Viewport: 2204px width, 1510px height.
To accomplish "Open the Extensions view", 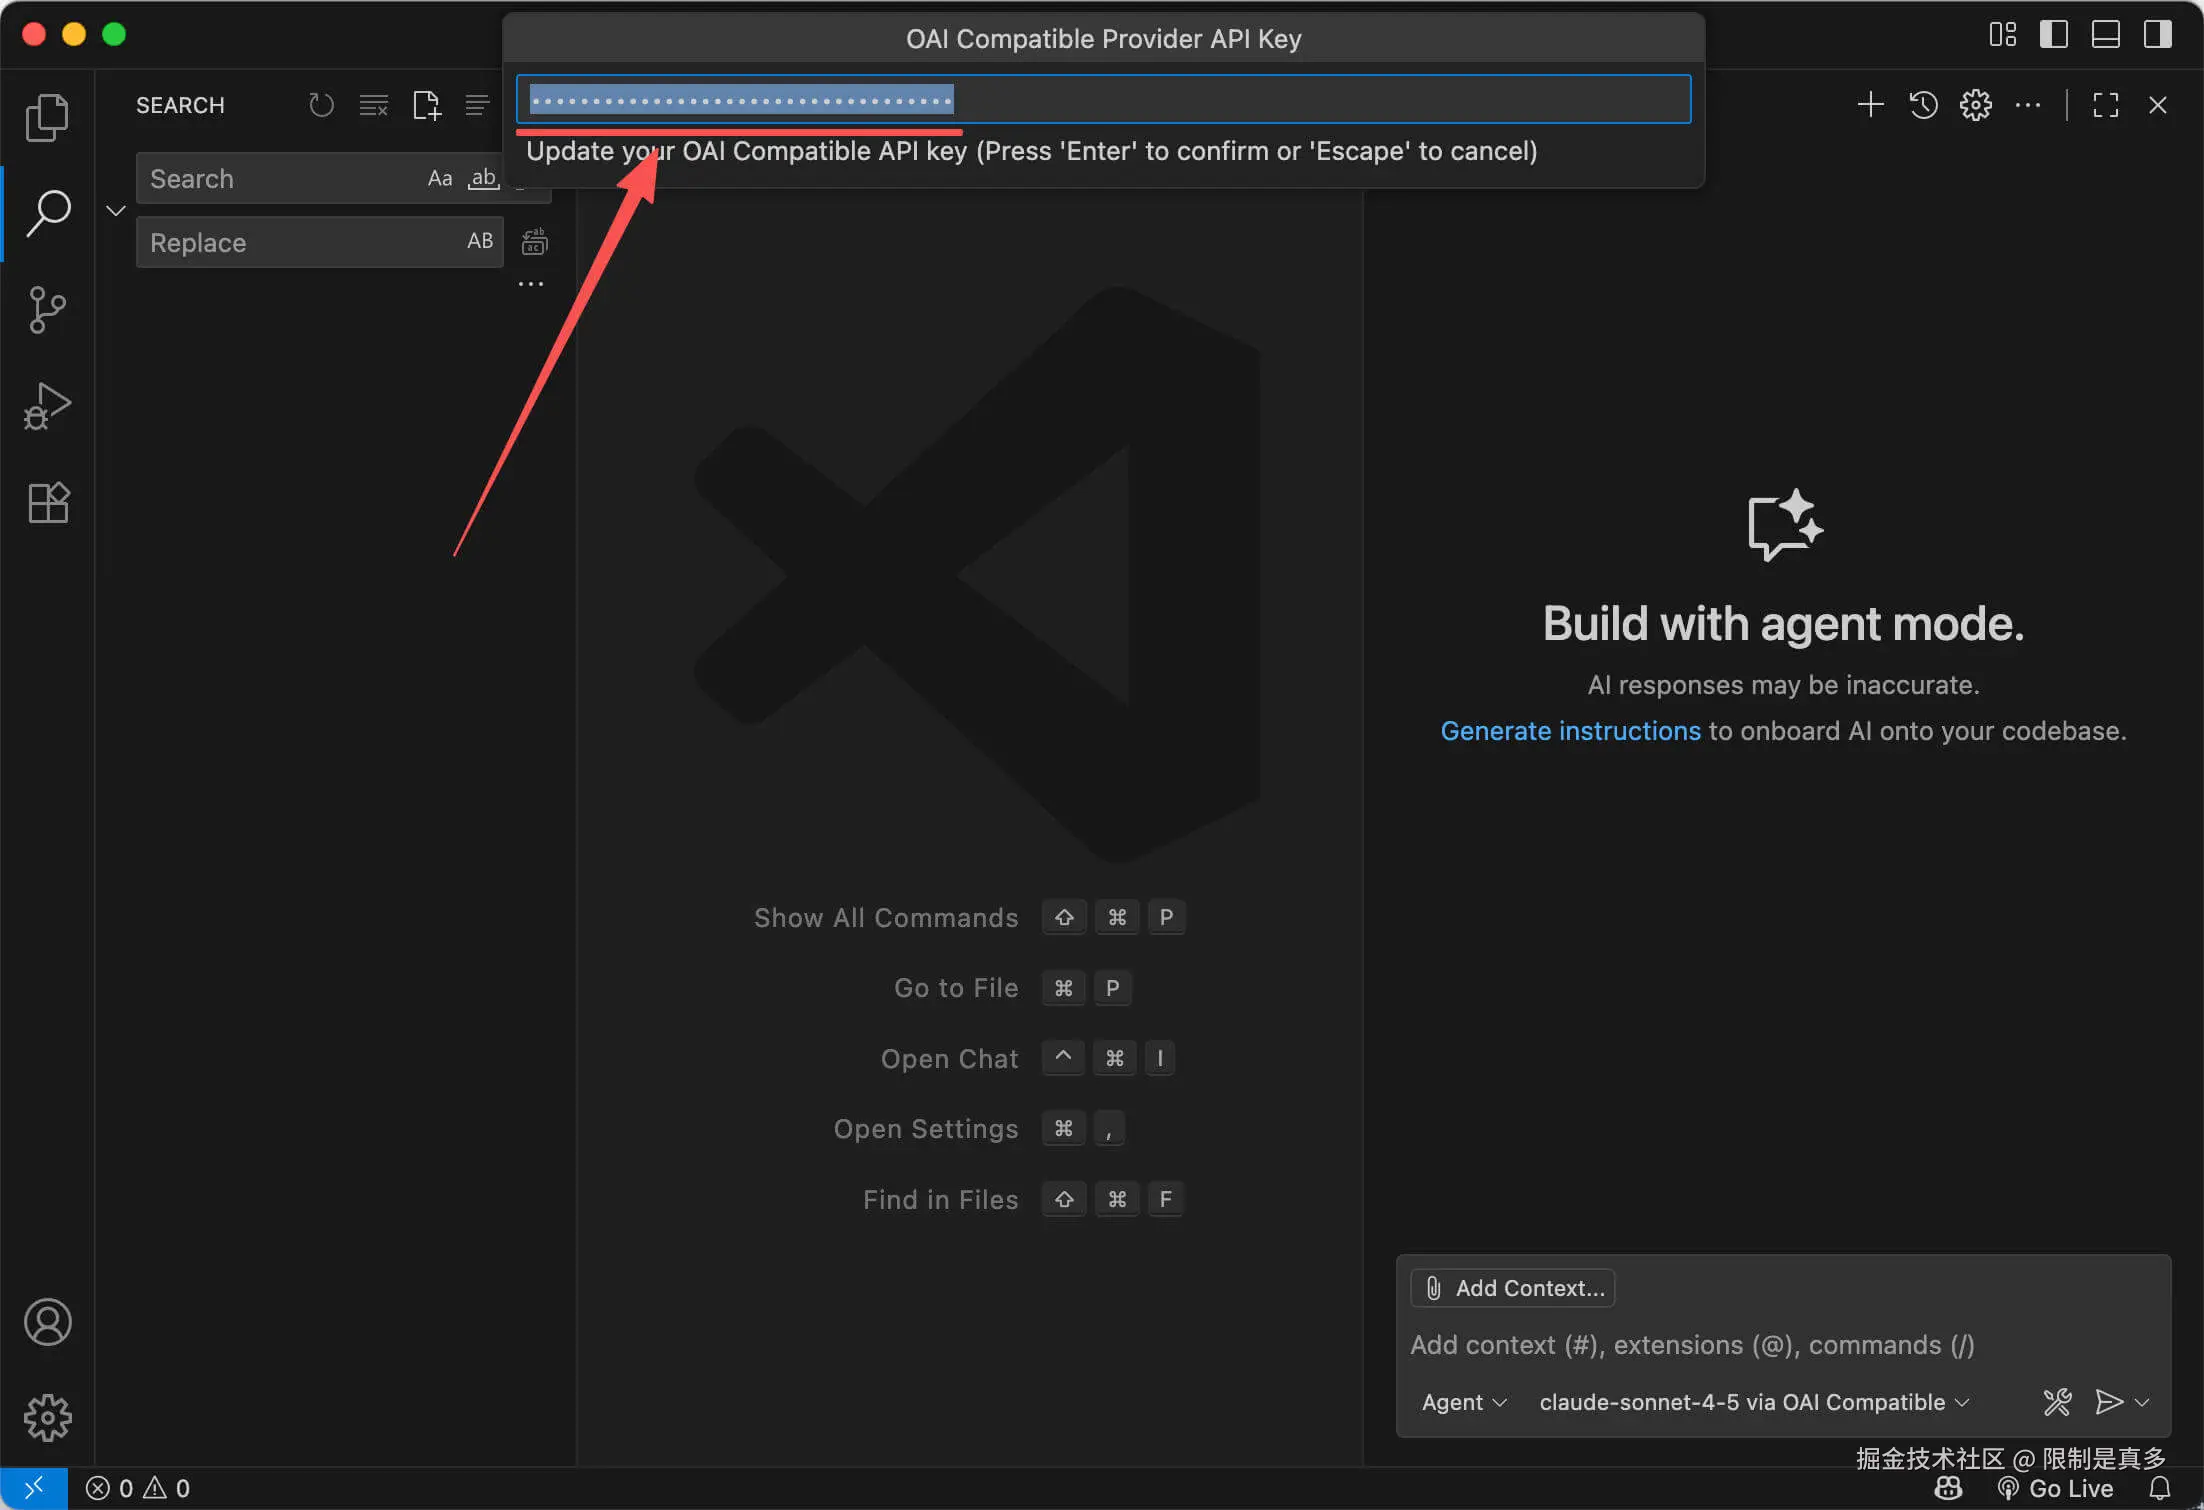I will pos(47,502).
